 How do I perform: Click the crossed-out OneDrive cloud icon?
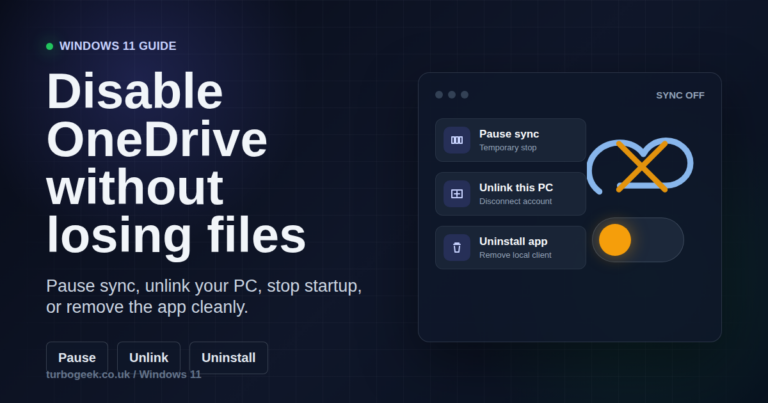(640, 166)
